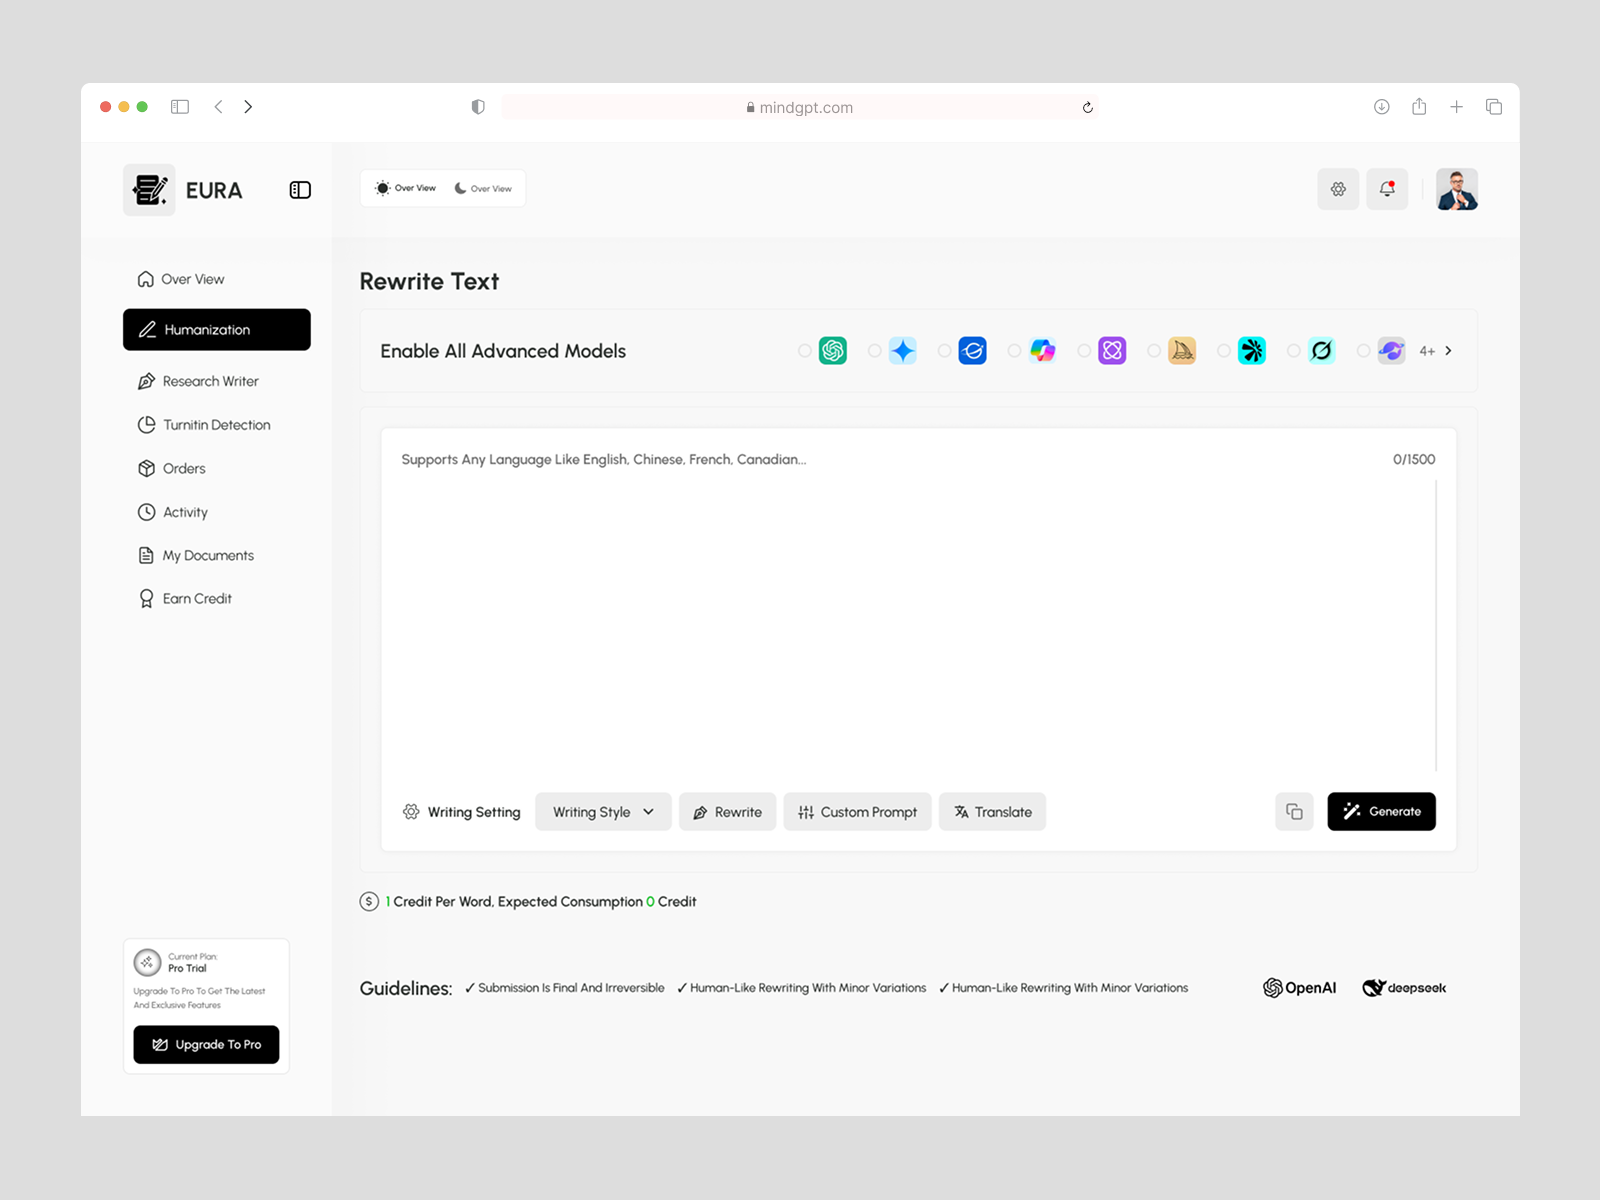1600x1200 pixels.
Task: Click inside the rewrite text input area
Action: [900, 600]
